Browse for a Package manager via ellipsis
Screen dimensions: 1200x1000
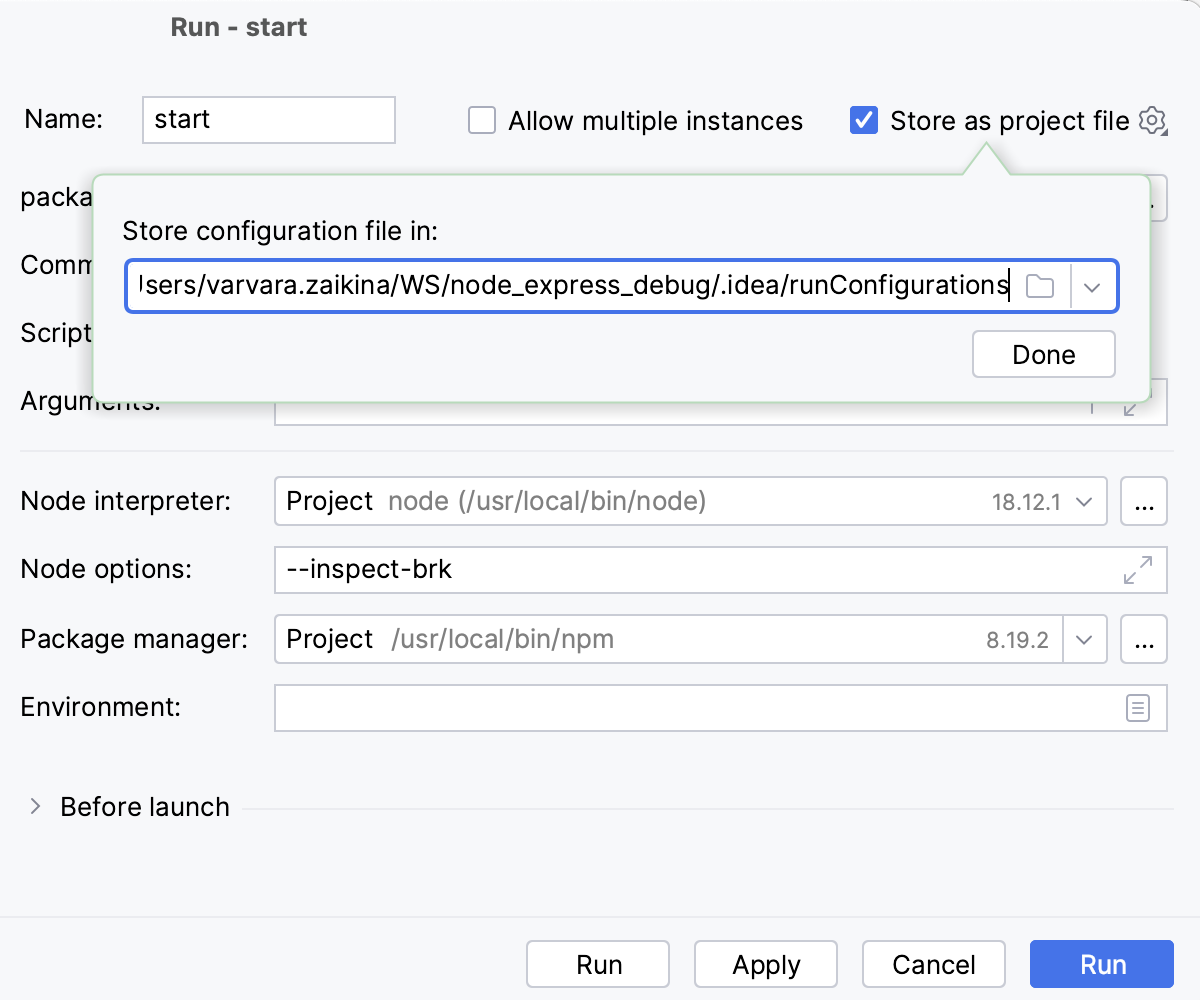tap(1144, 639)
